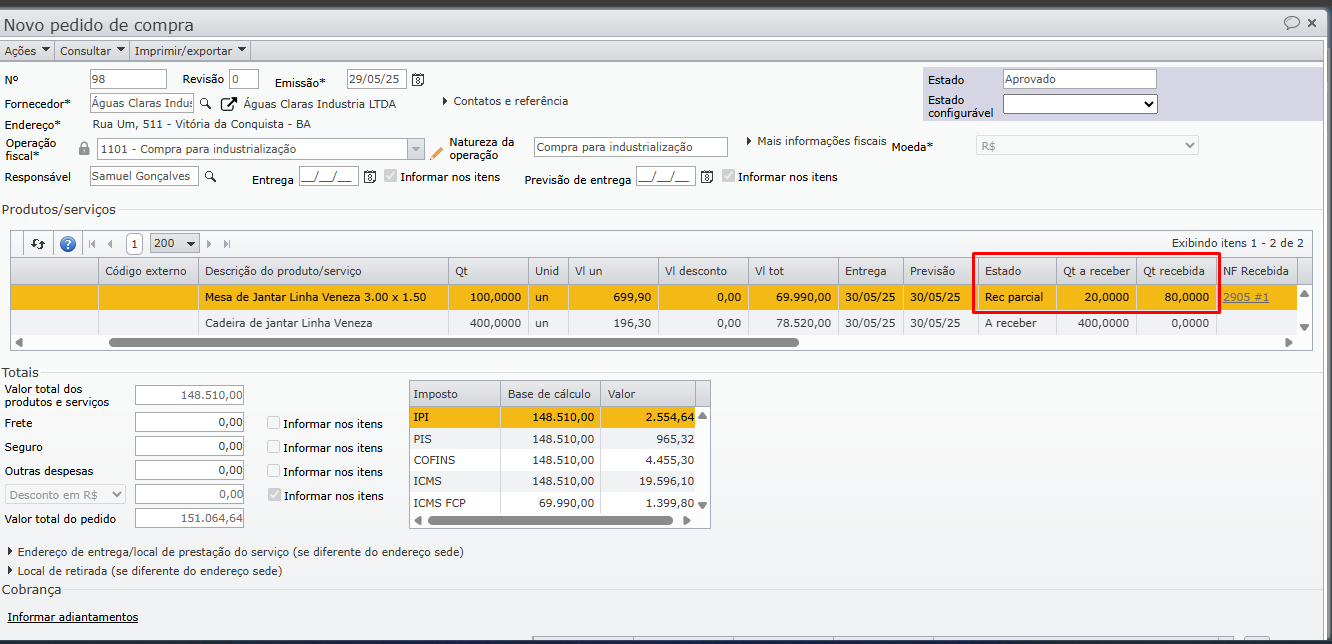The image size is (1332, 644).
Task: Open the Ações menu
Action: pyautogui.click(x=26, y=50)
